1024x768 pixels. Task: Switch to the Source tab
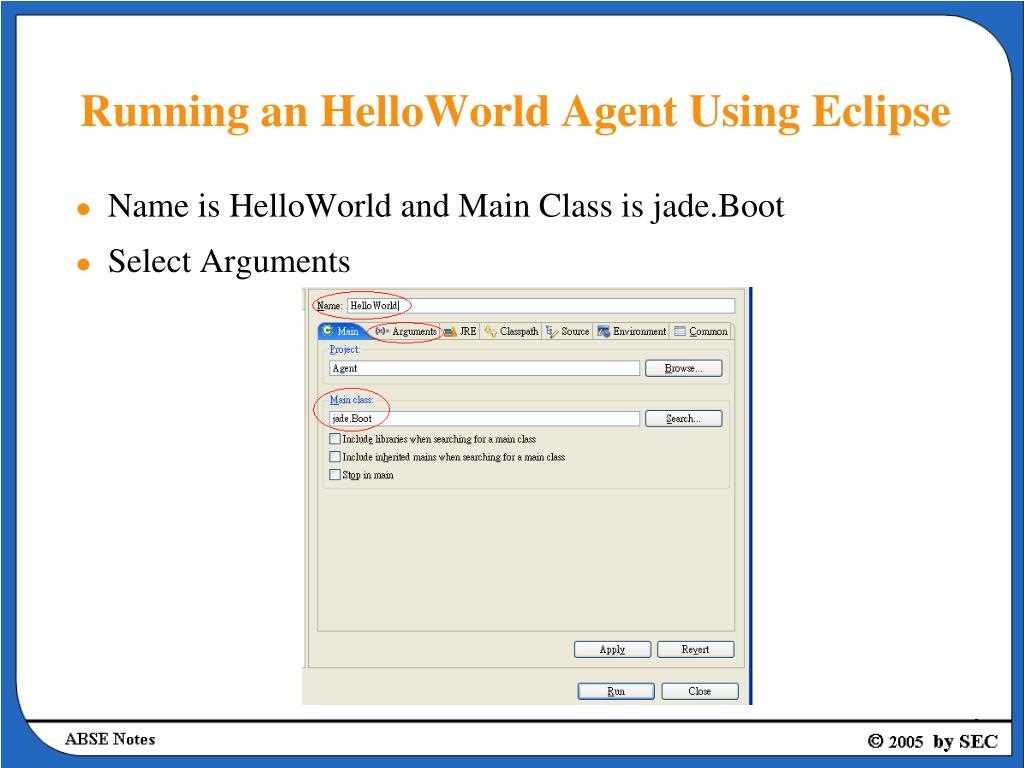click(568, 331)
